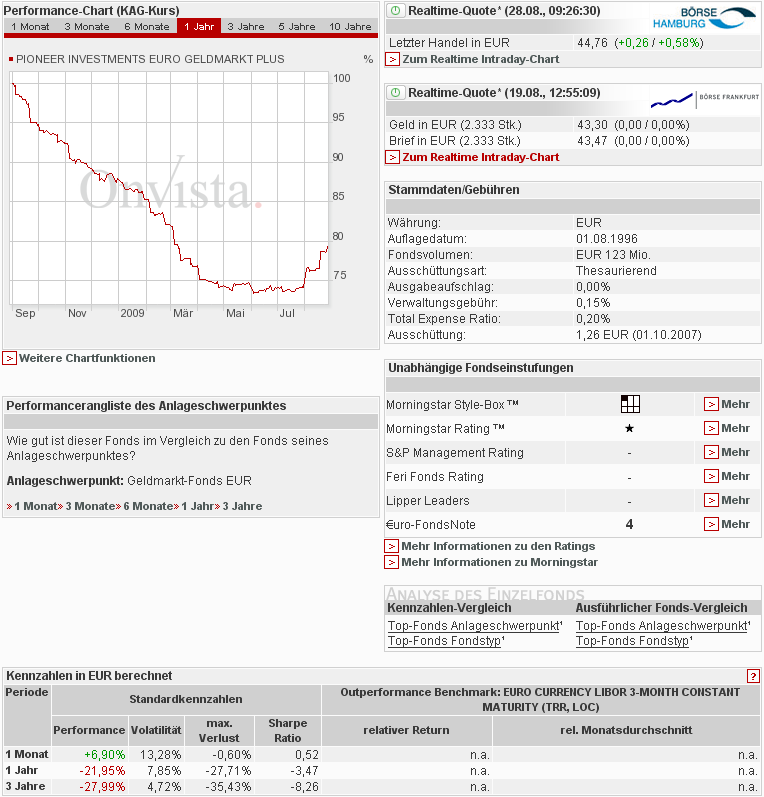Viewport: 764px width, 797px height.
Task: Click the 1 Jahr performance -21,95%
Action: click(102, 771)
